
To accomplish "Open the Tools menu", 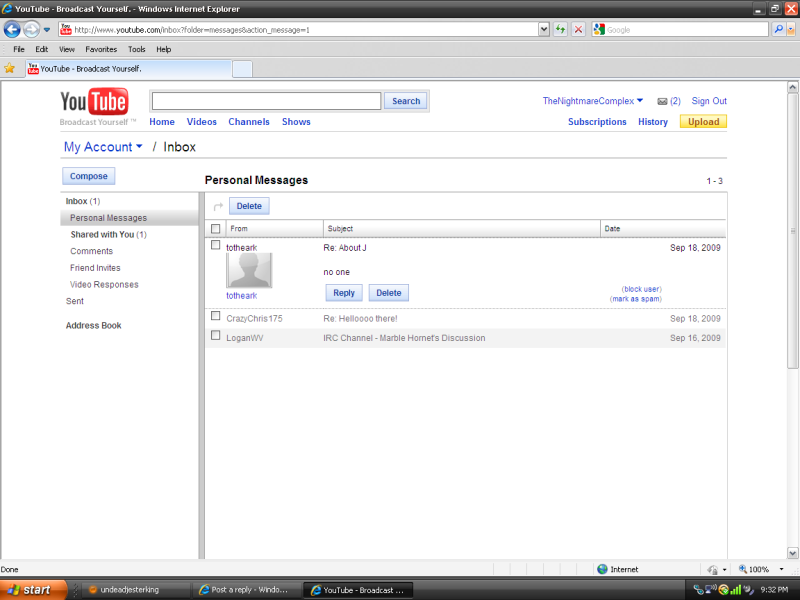I will 137,49.
